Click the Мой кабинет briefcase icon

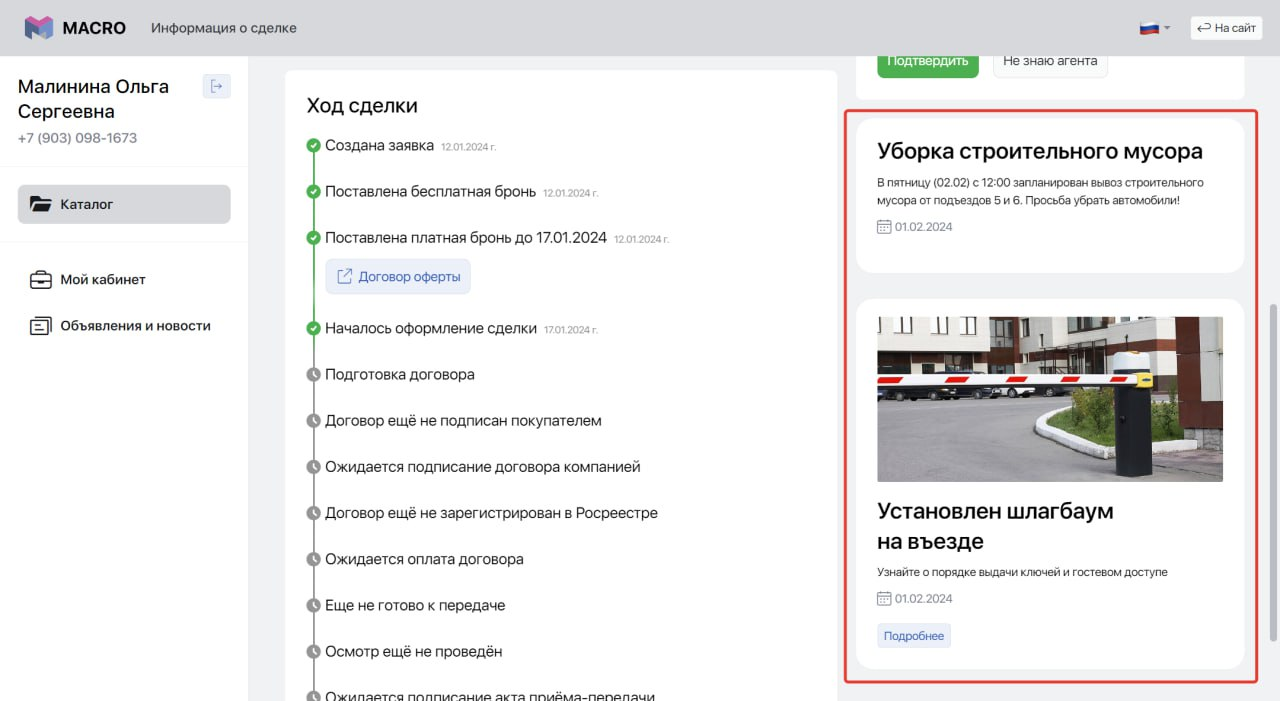click(x=40, y=280)
